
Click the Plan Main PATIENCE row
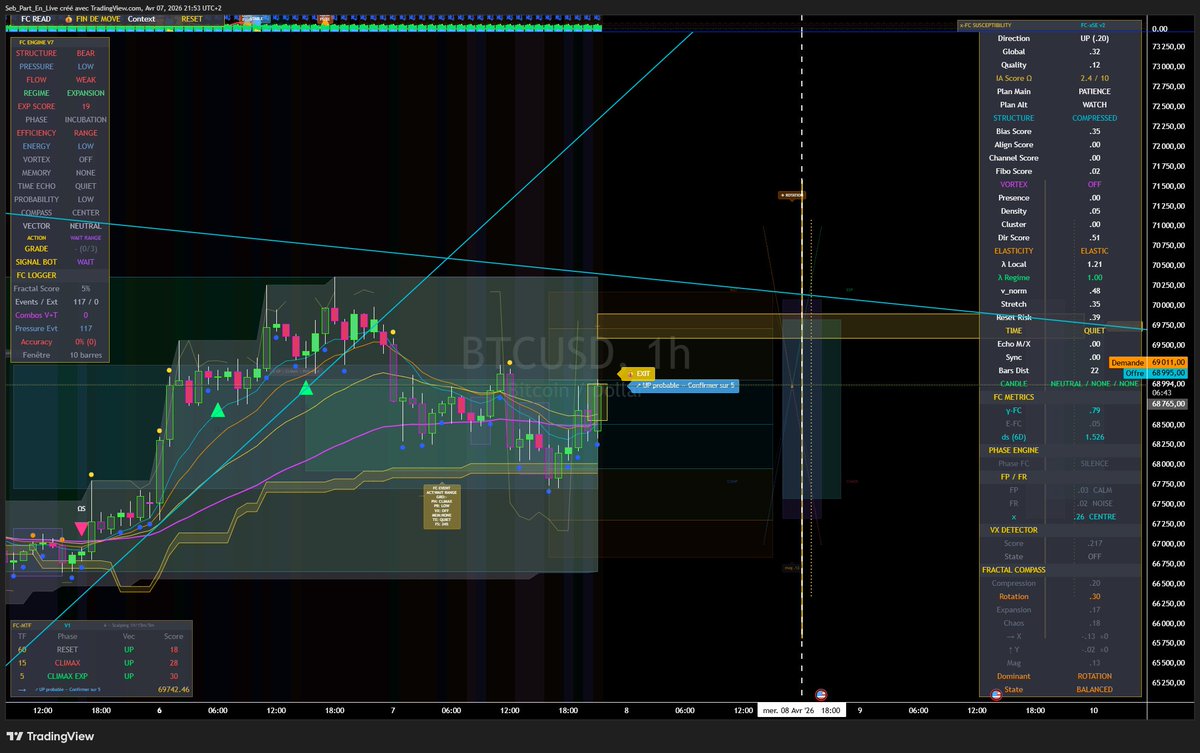pyautogui.click(x=1060, y=92)
